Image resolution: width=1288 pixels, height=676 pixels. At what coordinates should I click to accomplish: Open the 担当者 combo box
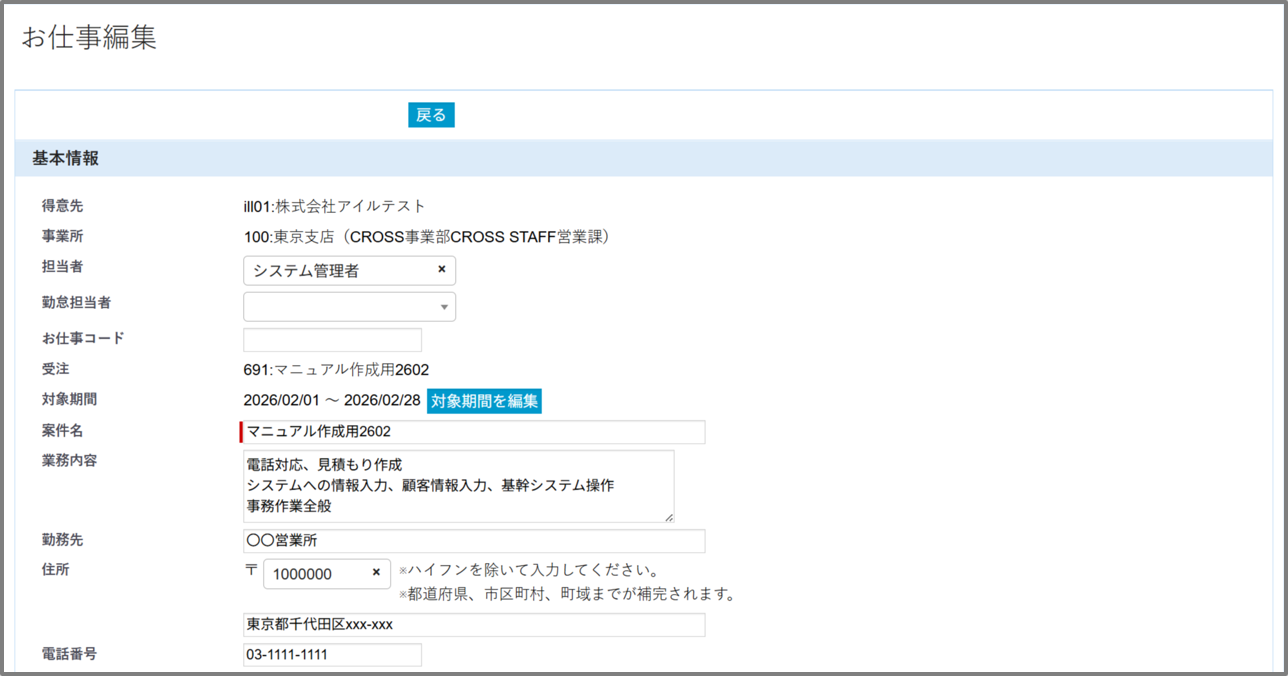(349, 271)
